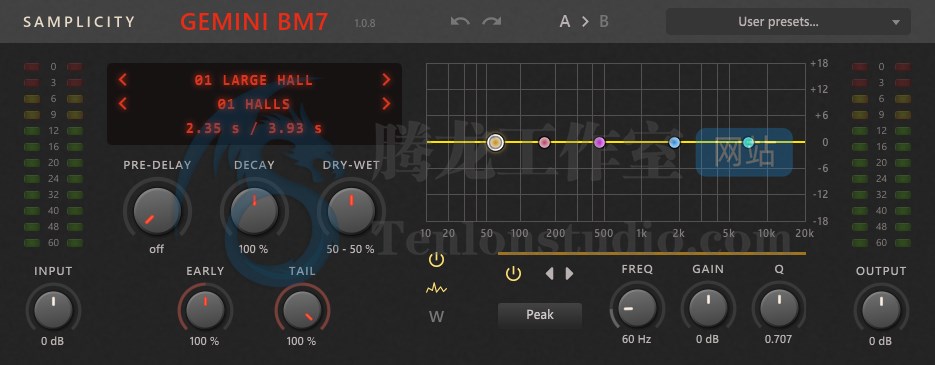This screenshot has width=935, height=365.
Task: Click the version number 1.0.8
Action: pyautogui.click(x=365, y=24)
